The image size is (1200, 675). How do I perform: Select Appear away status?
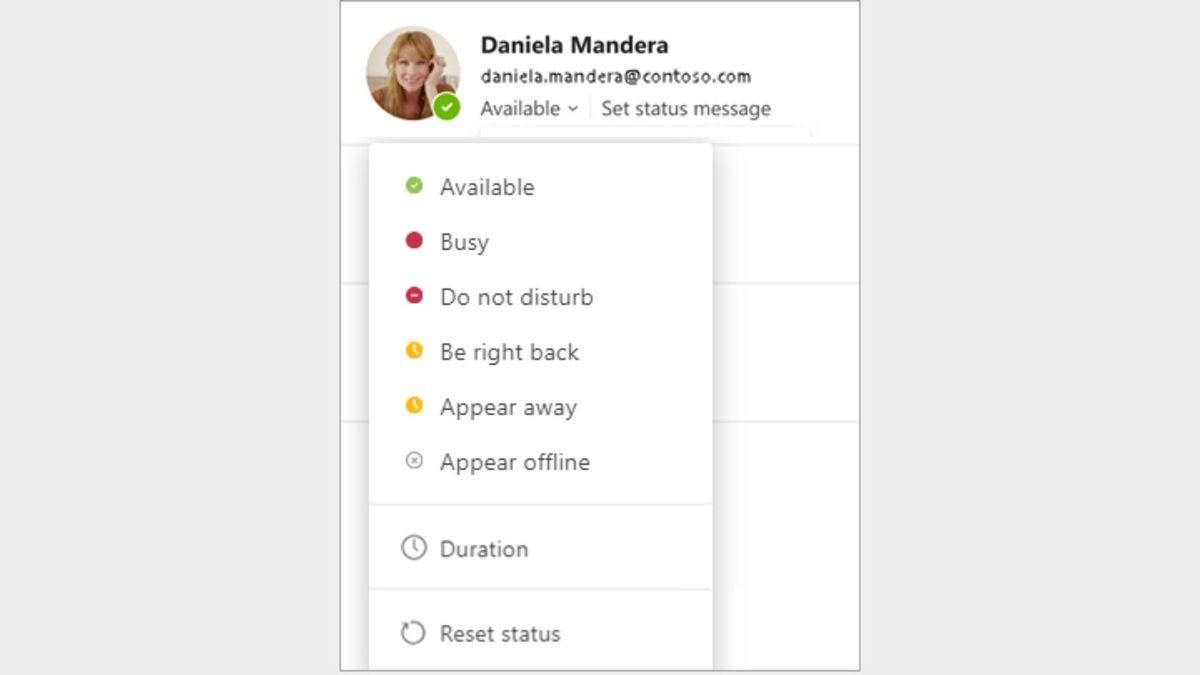[x=508, y=407]
